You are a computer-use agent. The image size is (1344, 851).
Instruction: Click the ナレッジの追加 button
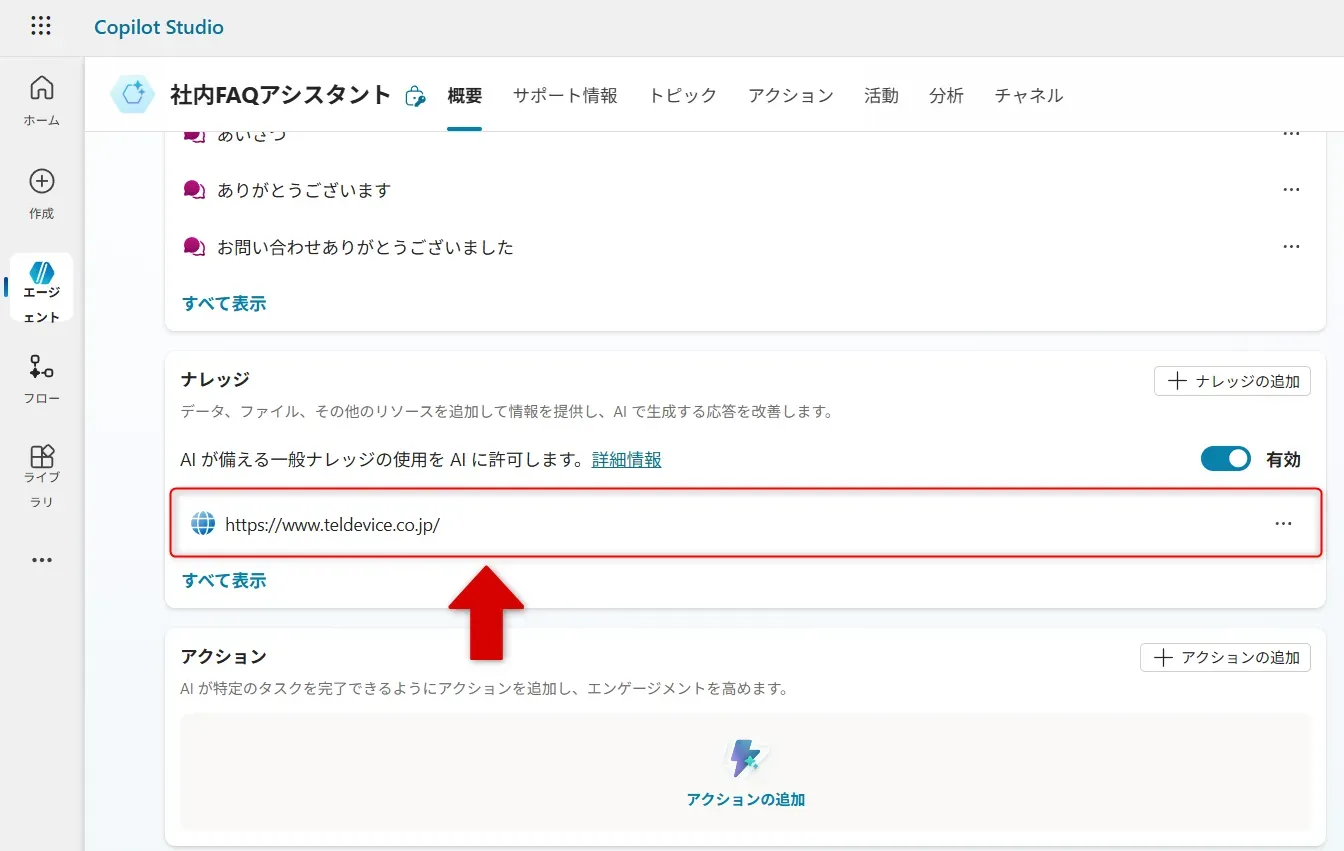pyautogui.click(x=1232, y=381)
